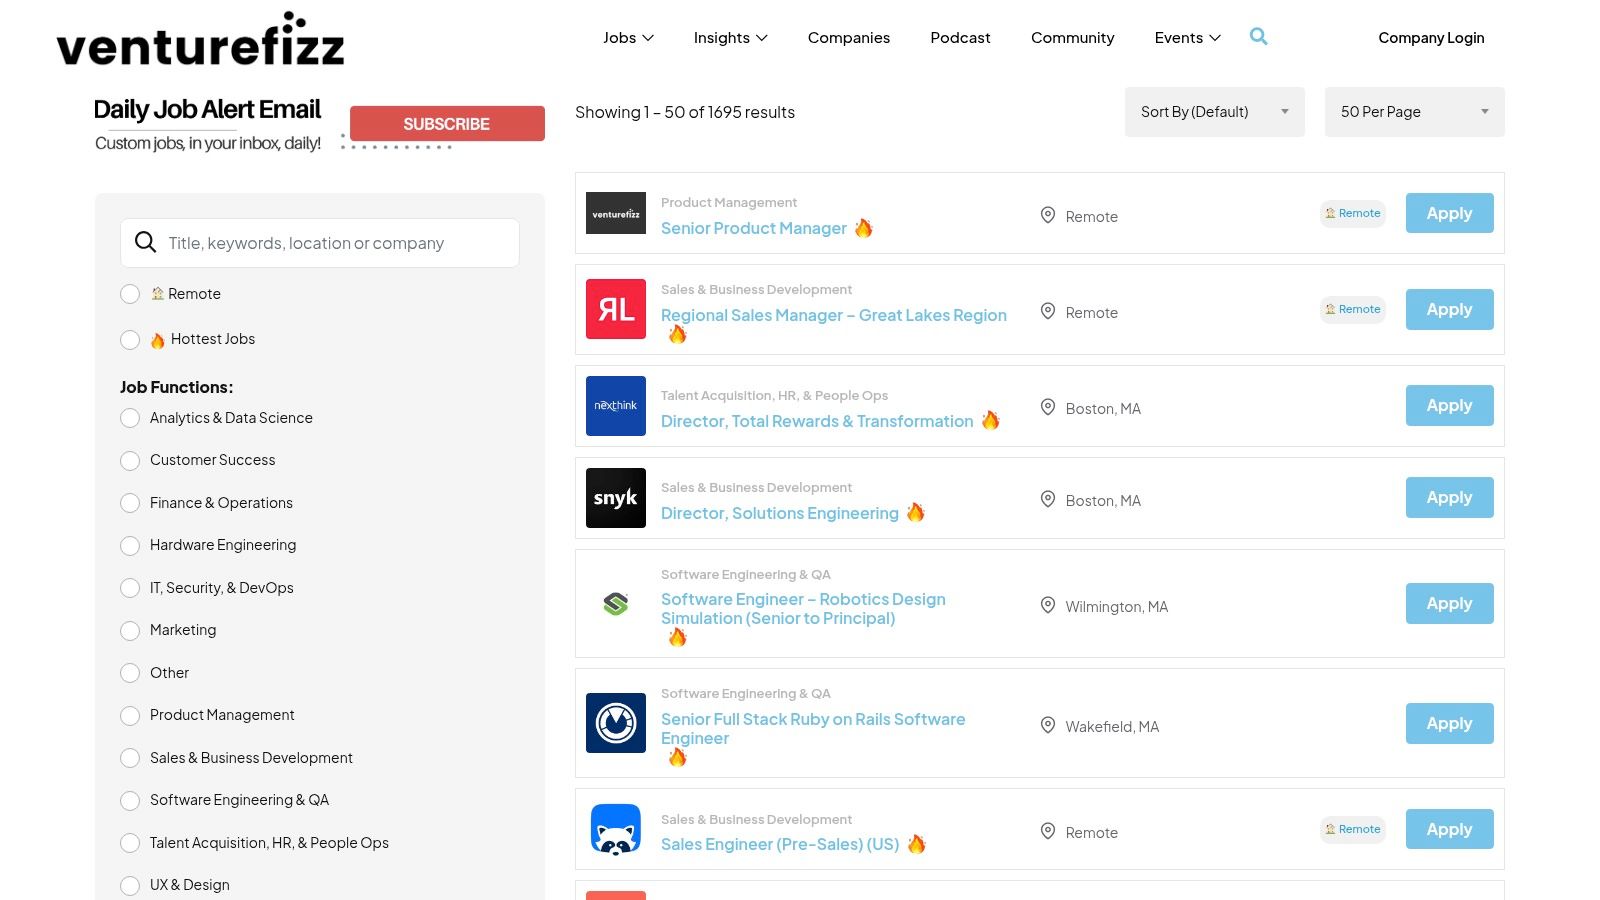Screen dimensions: 1600x900
Task: Select Product Management job function
Action: click(x=130, y=716)
